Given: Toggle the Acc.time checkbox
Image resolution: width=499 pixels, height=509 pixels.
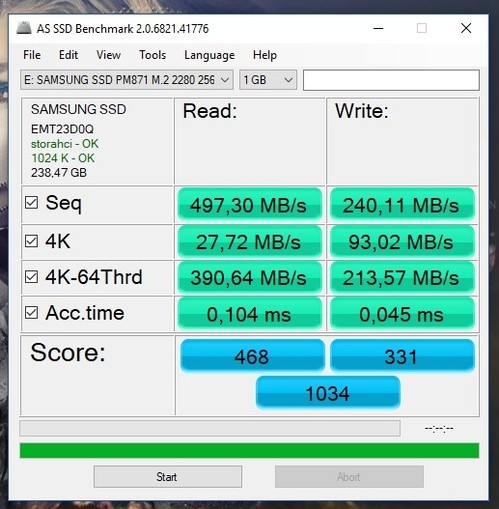Looking at the screenshot, I should point(31,313).
